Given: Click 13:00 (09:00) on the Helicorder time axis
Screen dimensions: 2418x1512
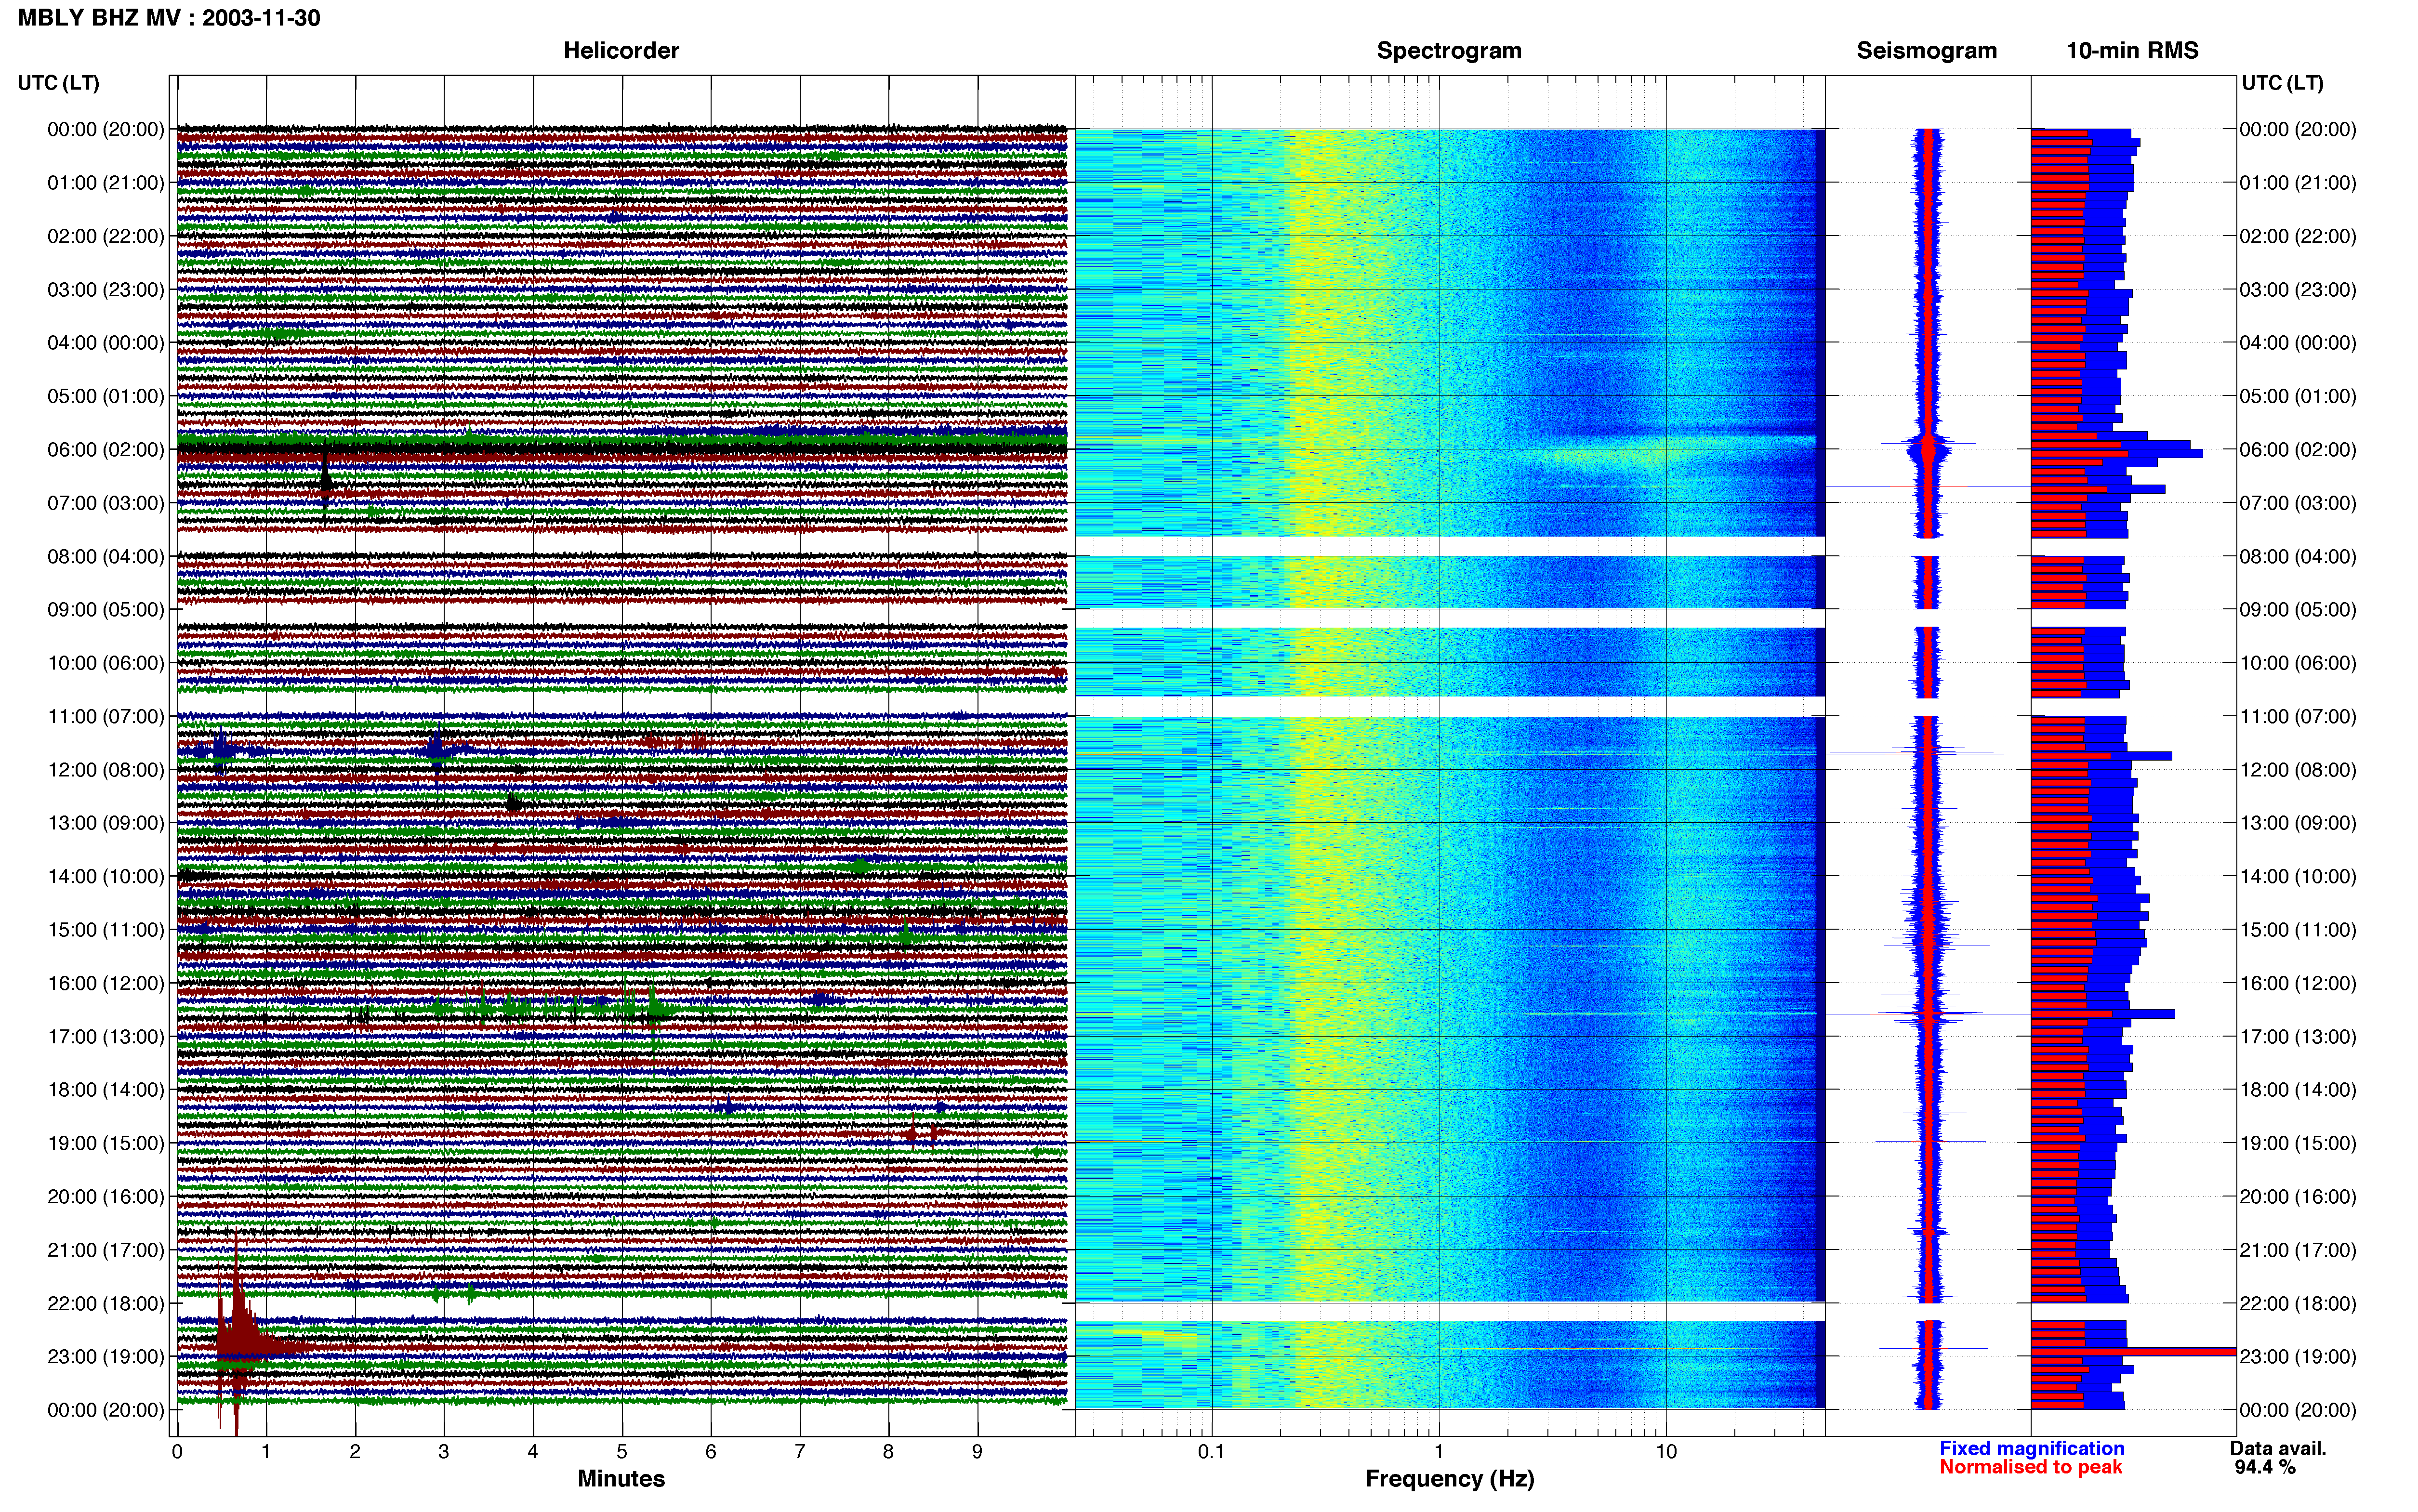Looking at the screenshot, I should (106, 823).
